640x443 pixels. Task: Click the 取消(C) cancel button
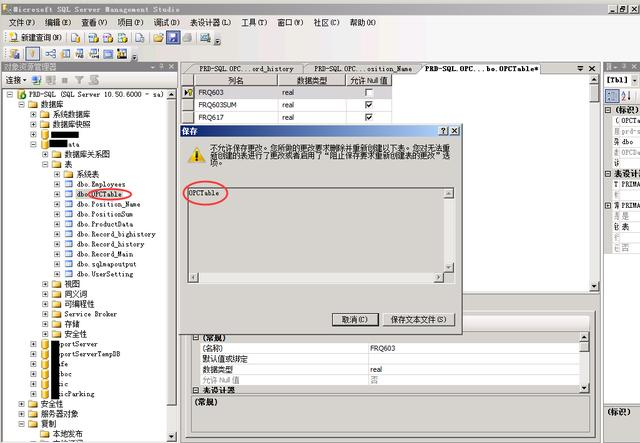point(355,320)
